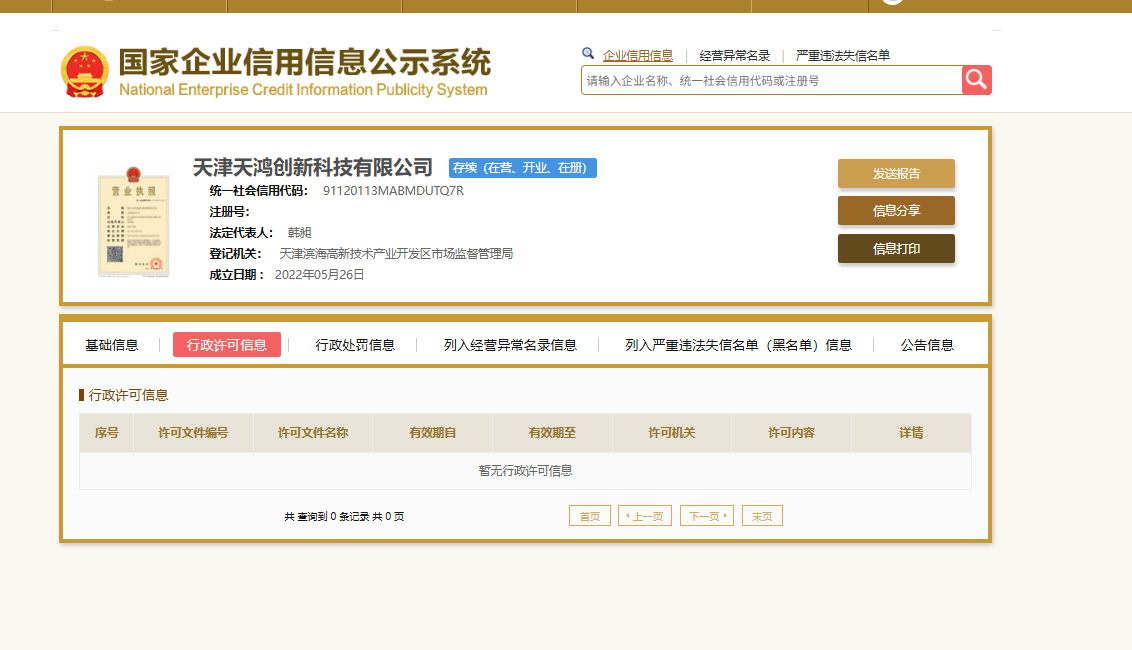
Task: Click the credit code 91120113MABMDUTQ7R
Action: click(x=393, y=191)
